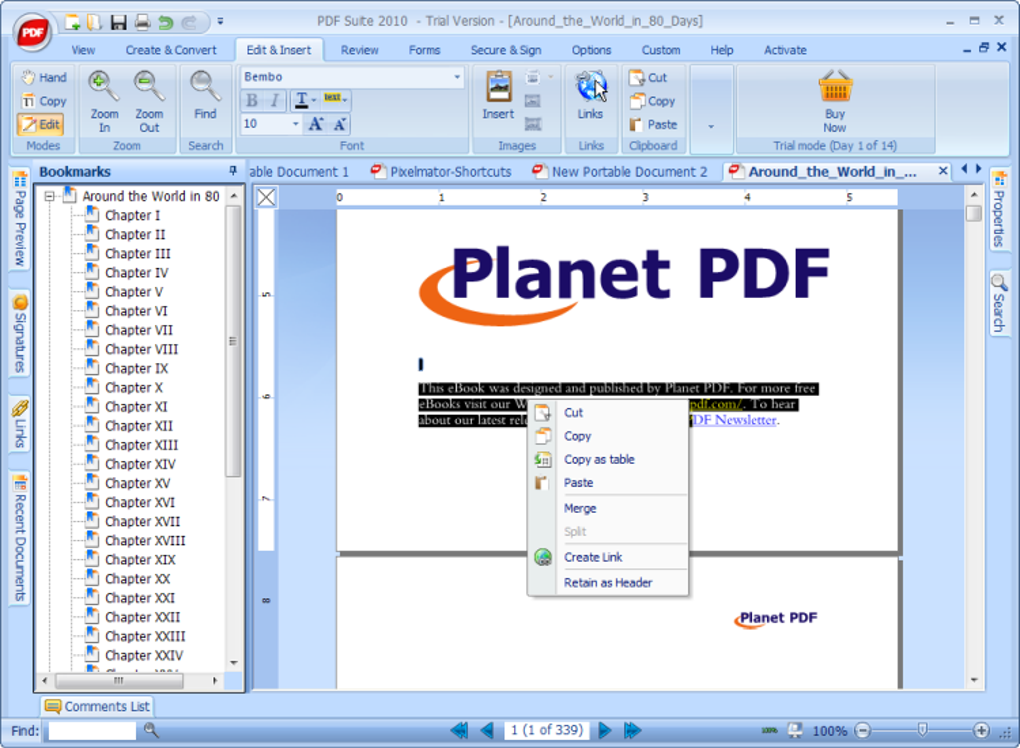Decrease the font size with small A

pos(340,124)
